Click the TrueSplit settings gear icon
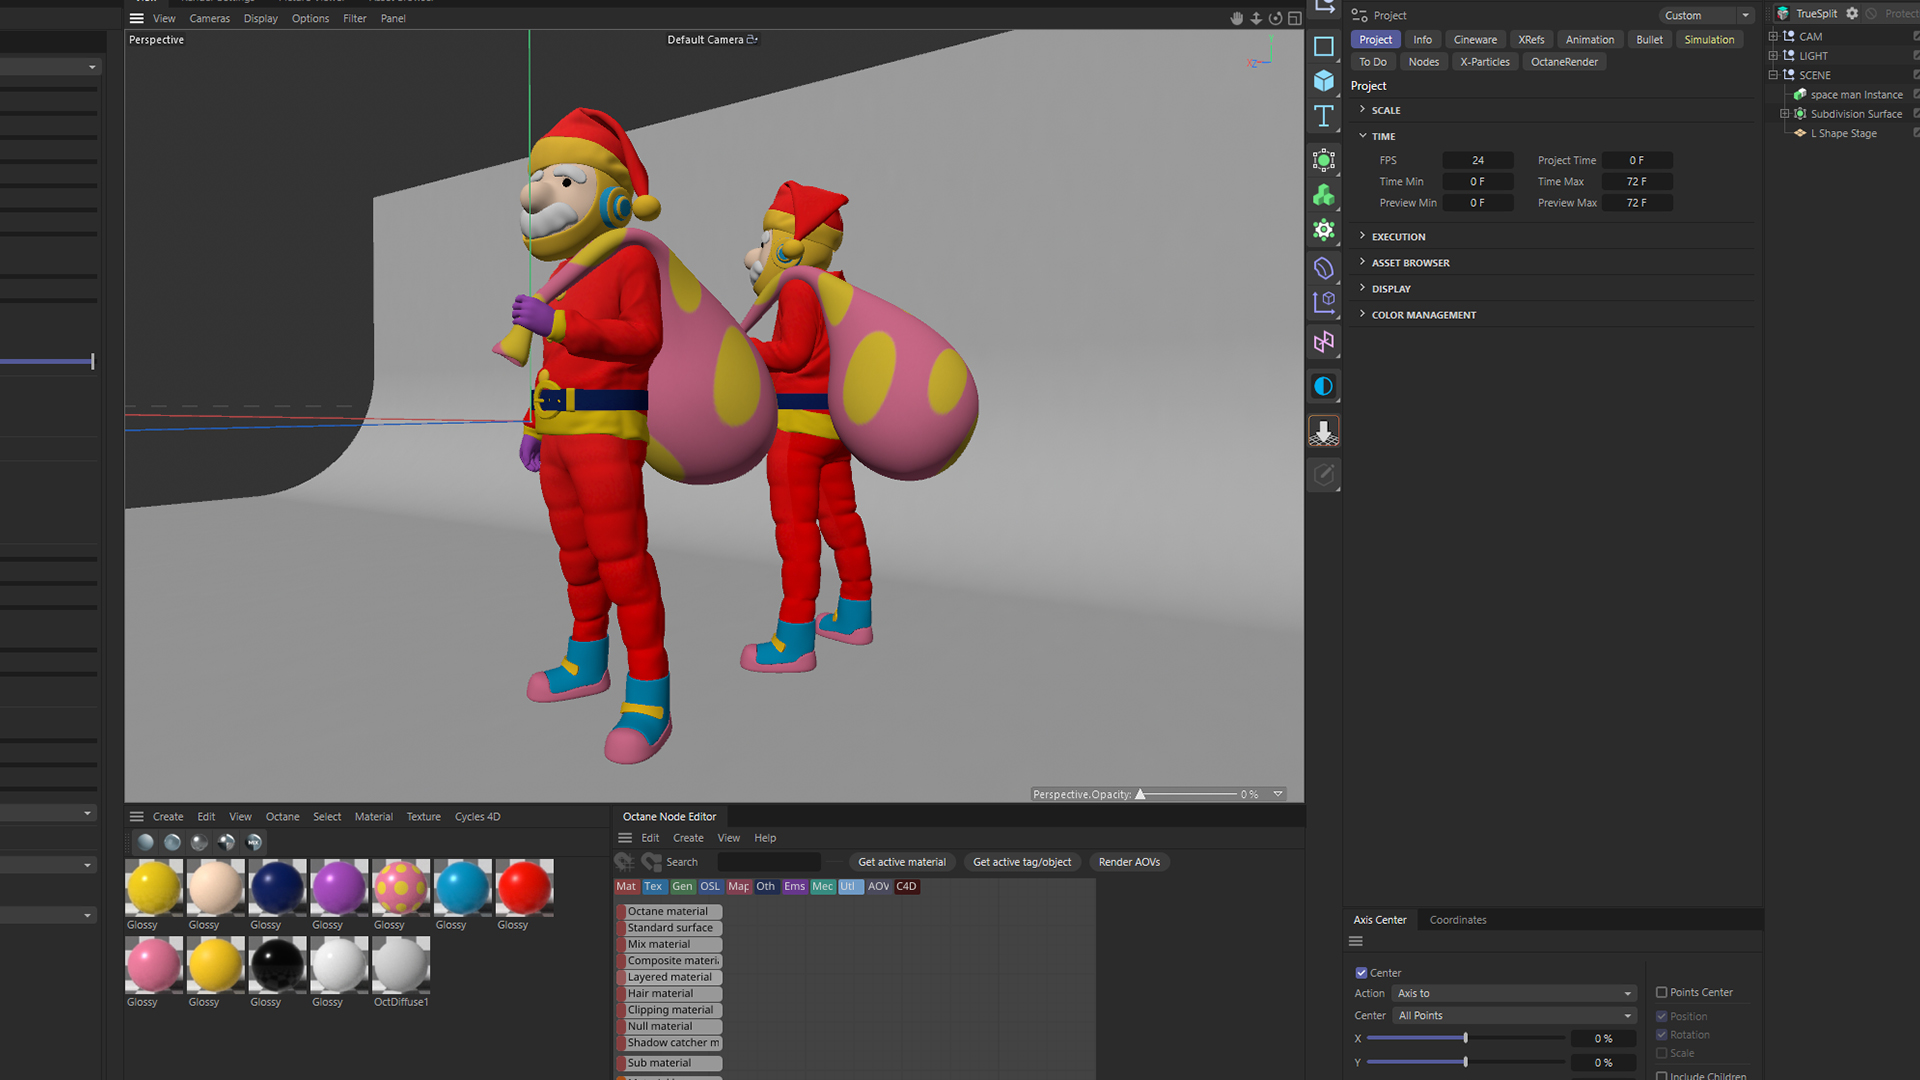The image size is (1920, 1080). [1852, 14]
